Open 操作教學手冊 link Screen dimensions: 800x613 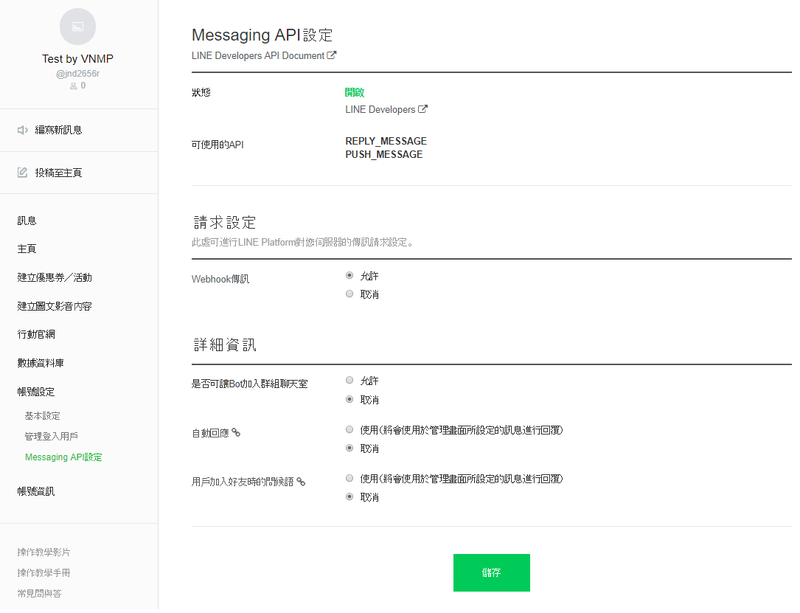(x=43, y=573)
